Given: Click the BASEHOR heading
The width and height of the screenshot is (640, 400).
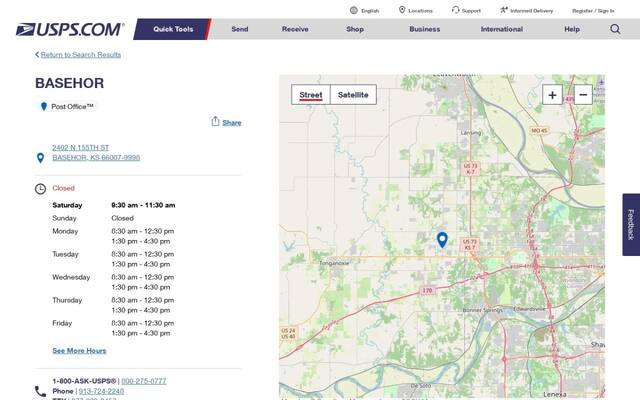Looking at the screenshot, I should 69,83.
